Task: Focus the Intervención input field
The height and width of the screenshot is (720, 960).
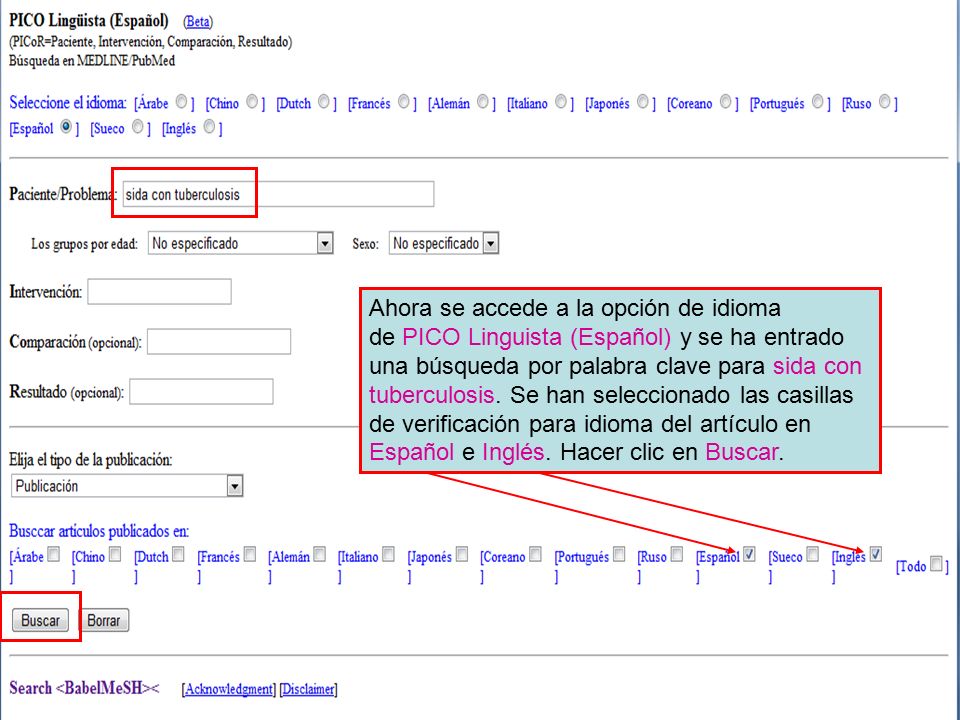Action: (159, 291)
